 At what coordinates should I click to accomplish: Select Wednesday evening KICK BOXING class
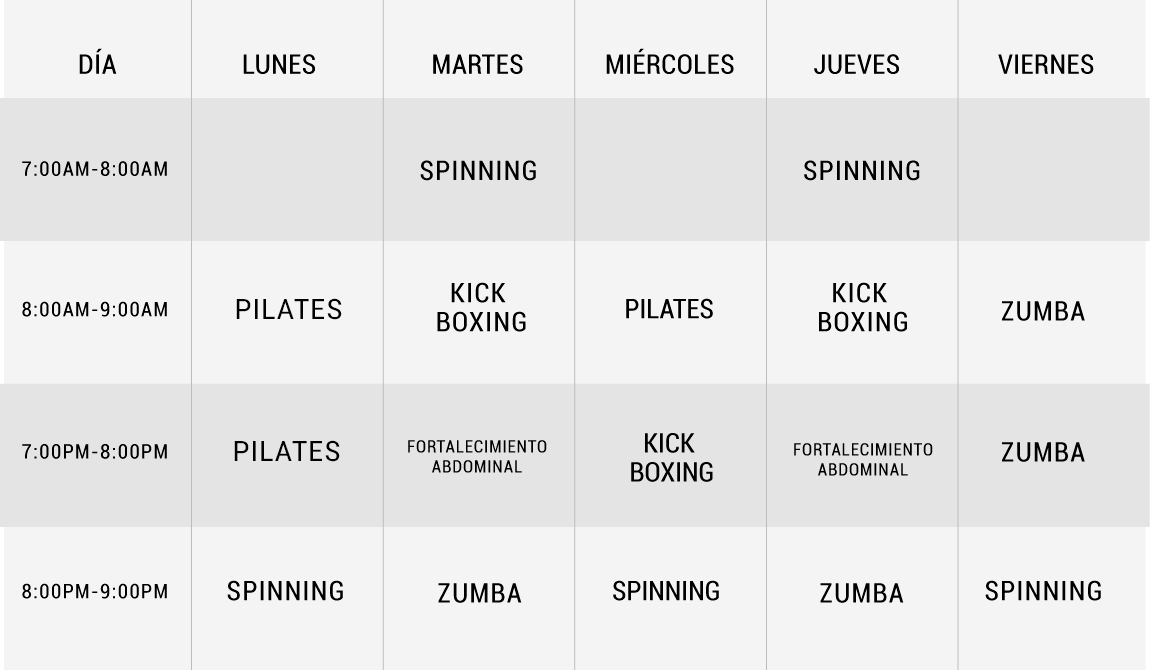(671, 457)
